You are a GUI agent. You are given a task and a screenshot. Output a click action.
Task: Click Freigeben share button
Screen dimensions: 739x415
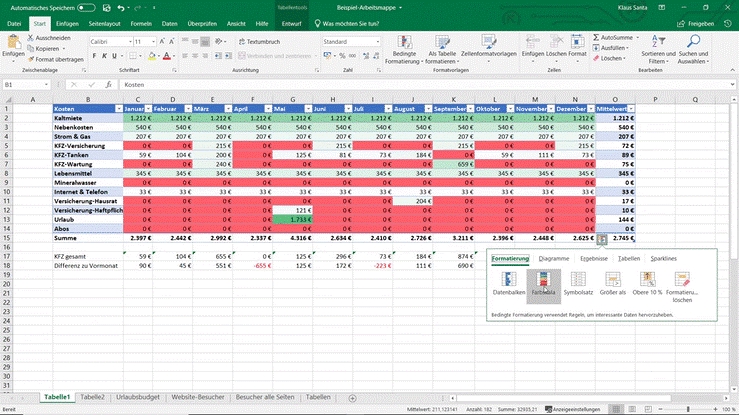pos(696,24)
